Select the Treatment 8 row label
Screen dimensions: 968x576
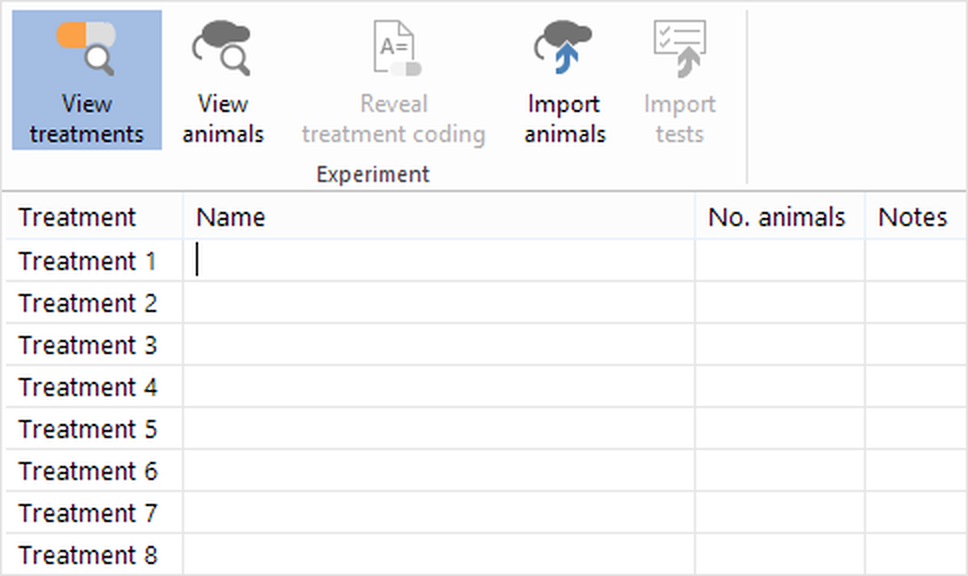(x=88, y=555)
